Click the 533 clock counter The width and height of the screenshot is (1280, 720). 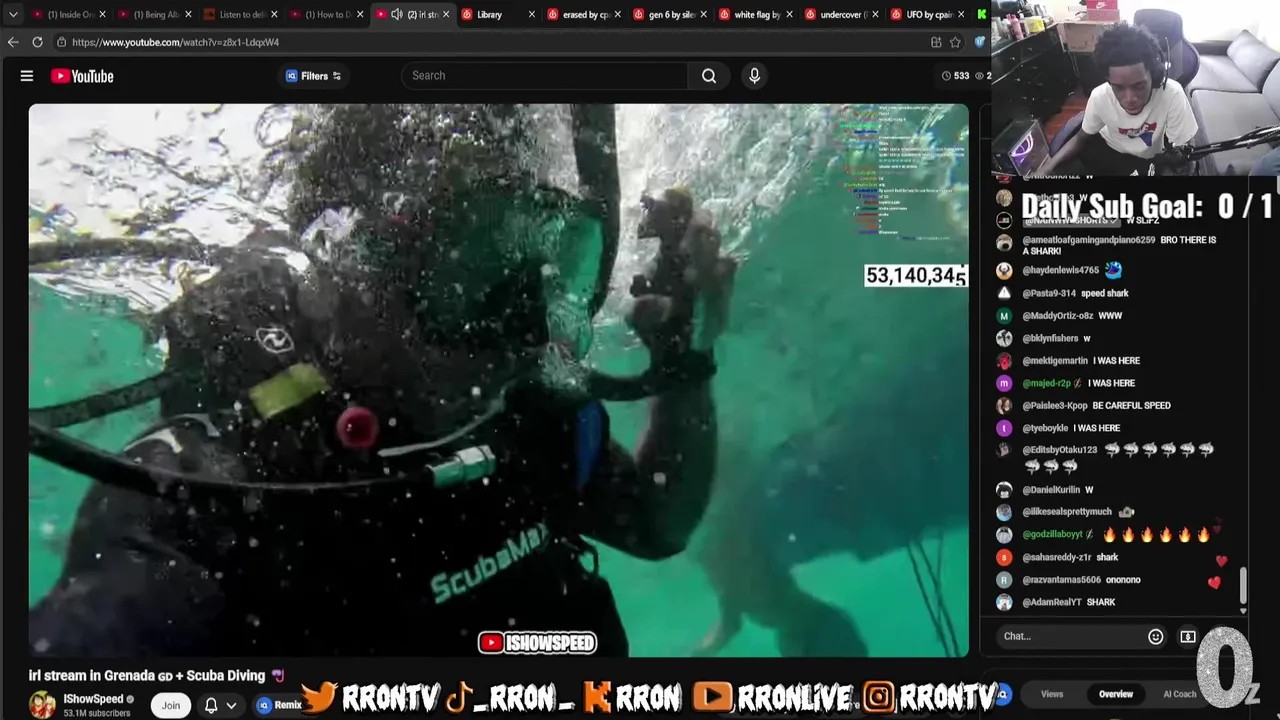click(955, 76)
